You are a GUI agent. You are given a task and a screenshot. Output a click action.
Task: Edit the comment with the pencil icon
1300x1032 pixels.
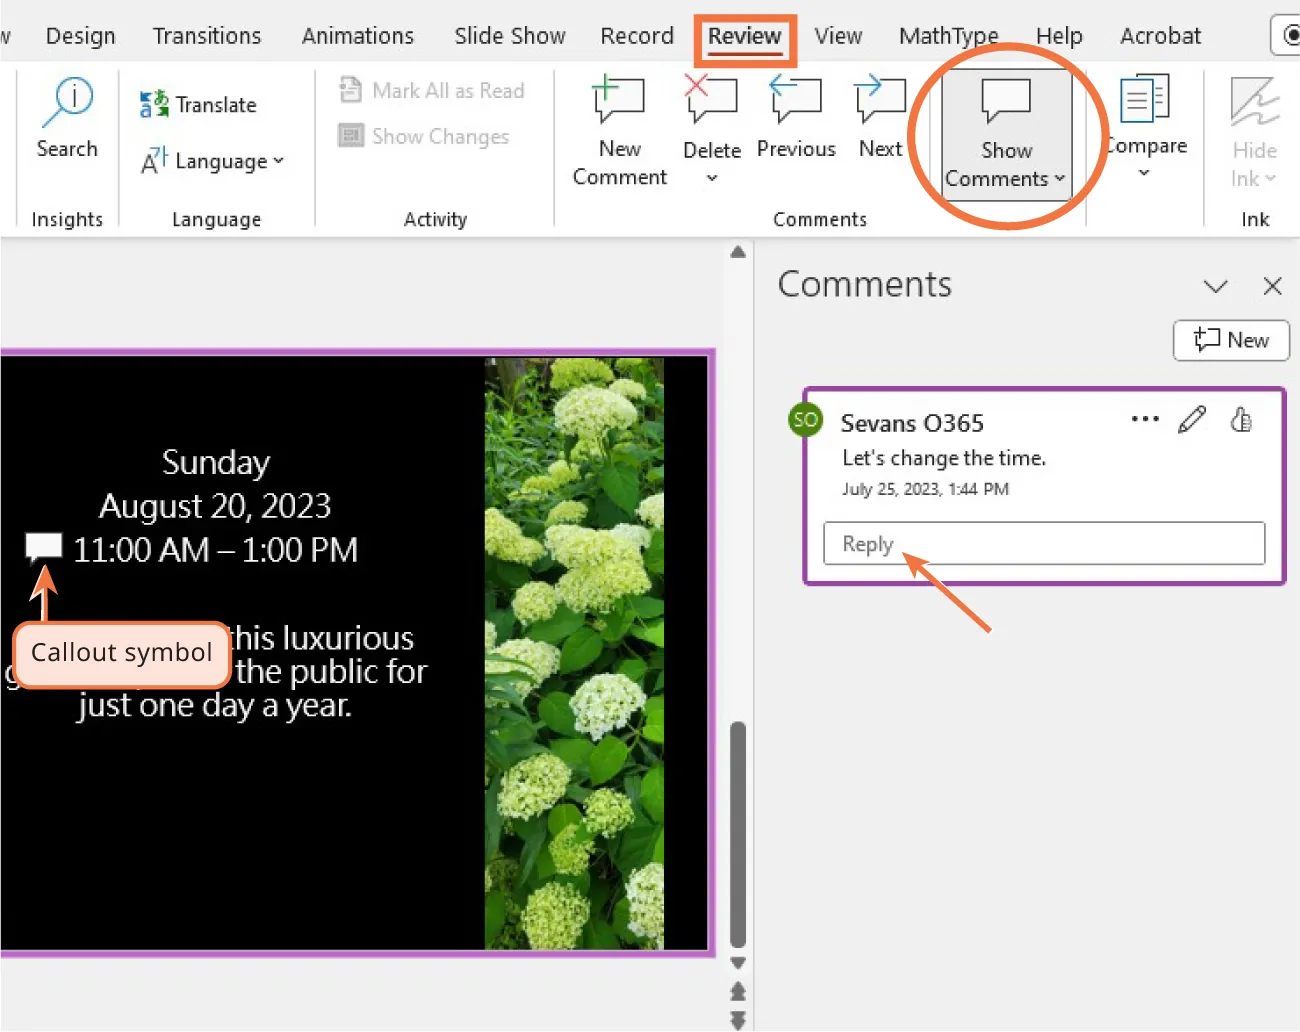[x=1192, y=419]
